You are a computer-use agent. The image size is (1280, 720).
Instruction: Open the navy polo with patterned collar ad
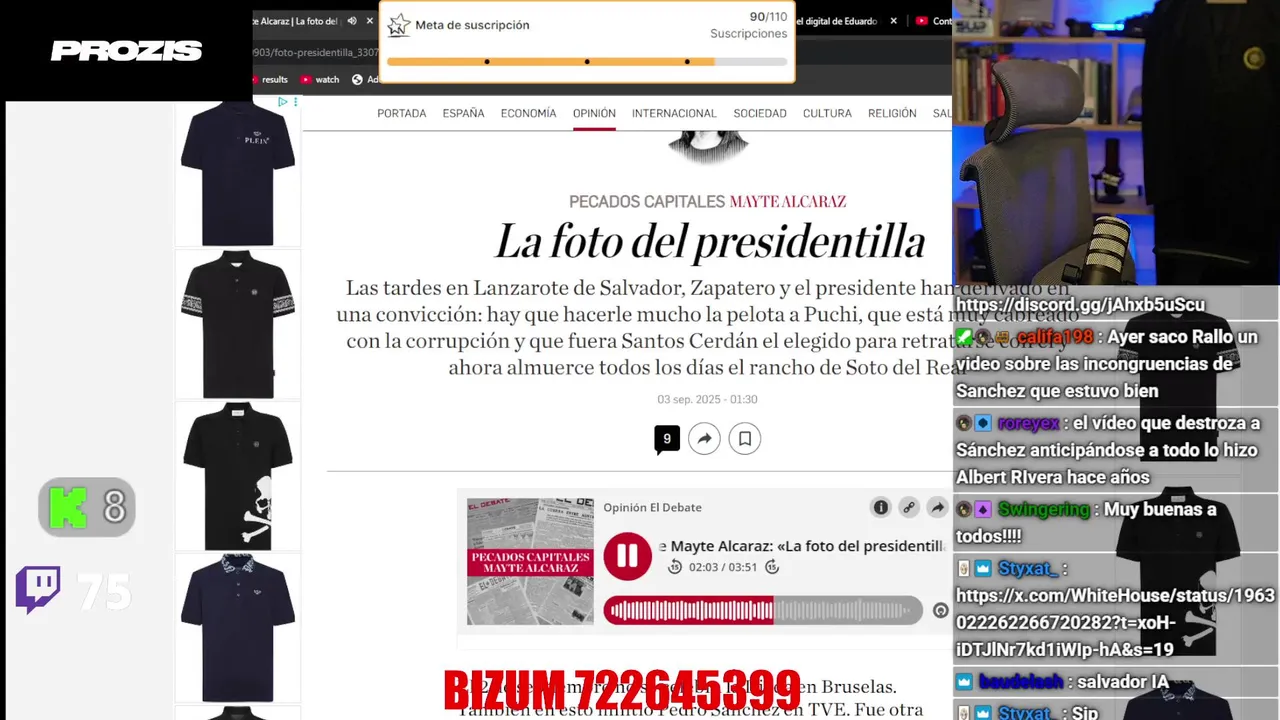coord(238,628)
